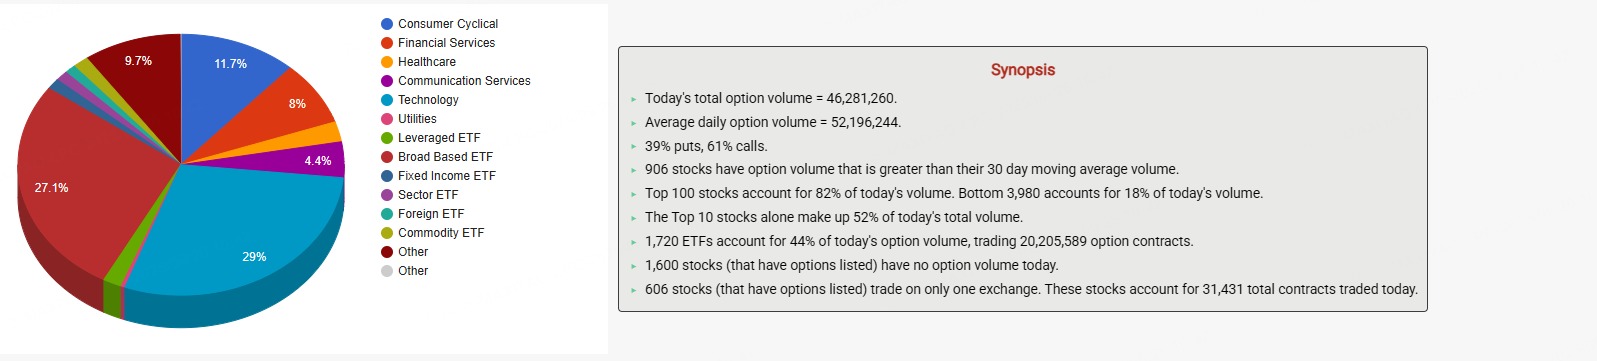Click Commodity ETF legend label

pyautogui.click(x=441, y=233)
